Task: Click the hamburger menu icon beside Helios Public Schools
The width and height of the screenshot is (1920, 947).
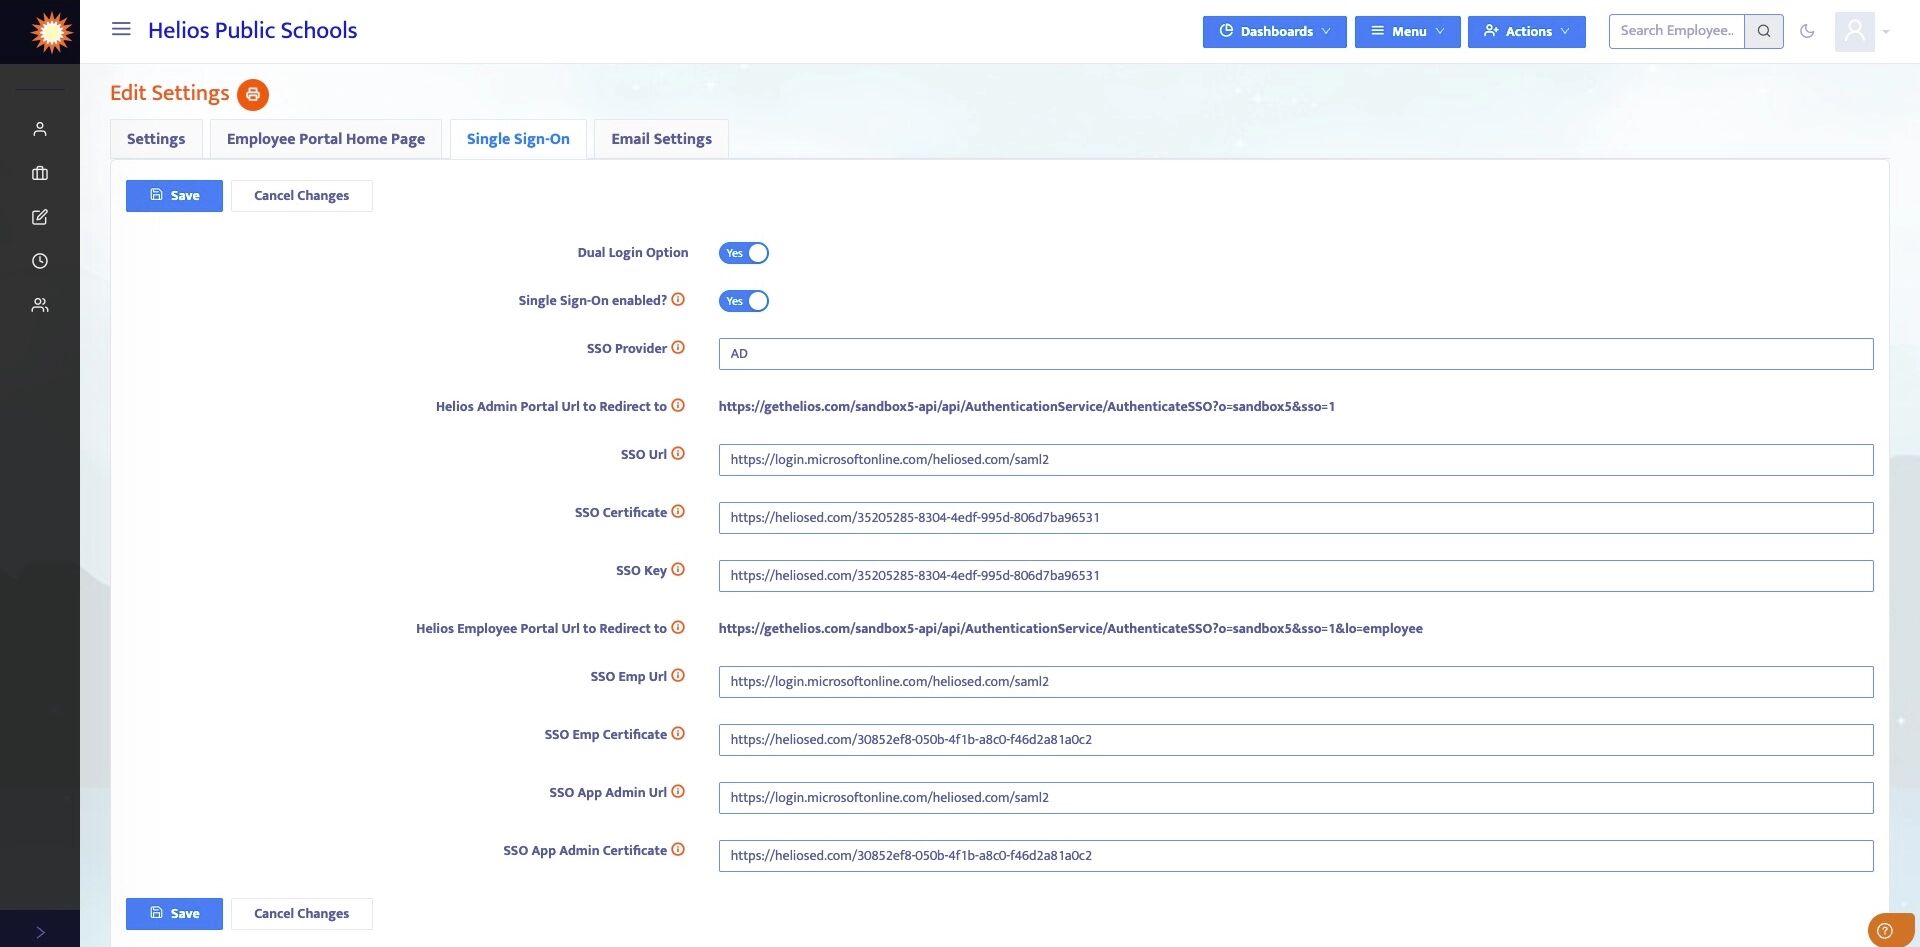Action: point(121,29)
